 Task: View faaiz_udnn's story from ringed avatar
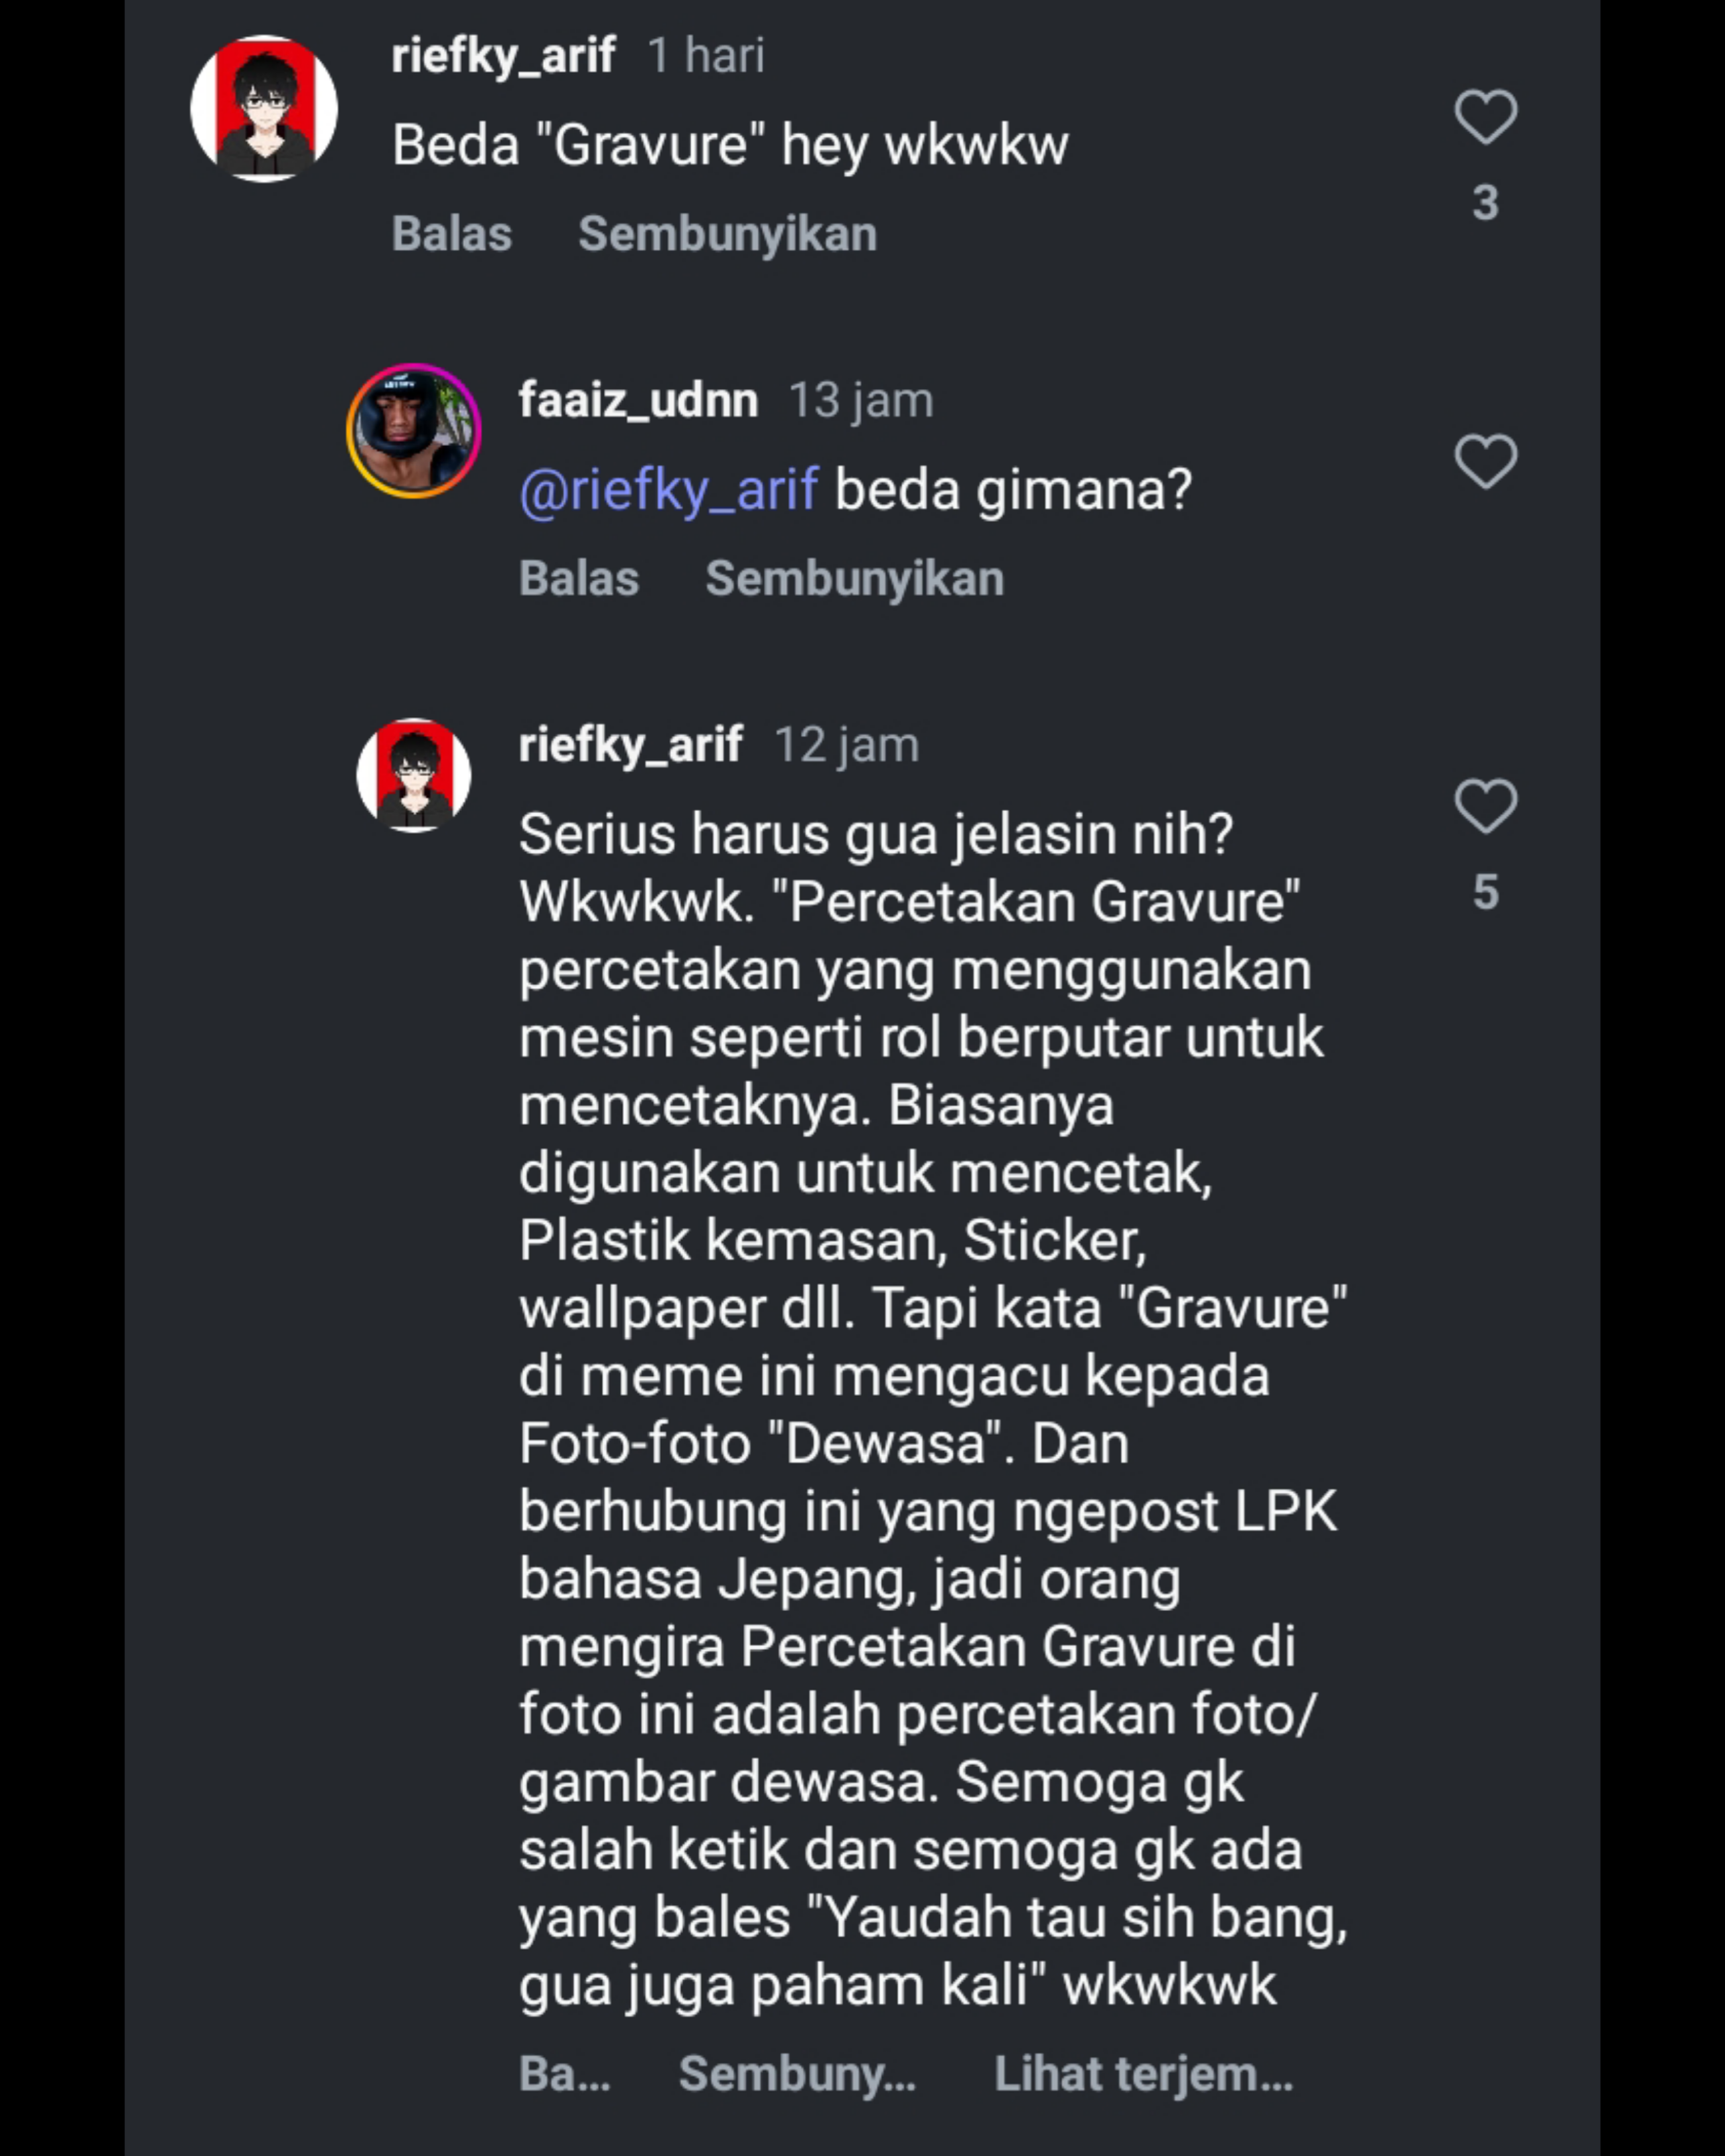414,431
